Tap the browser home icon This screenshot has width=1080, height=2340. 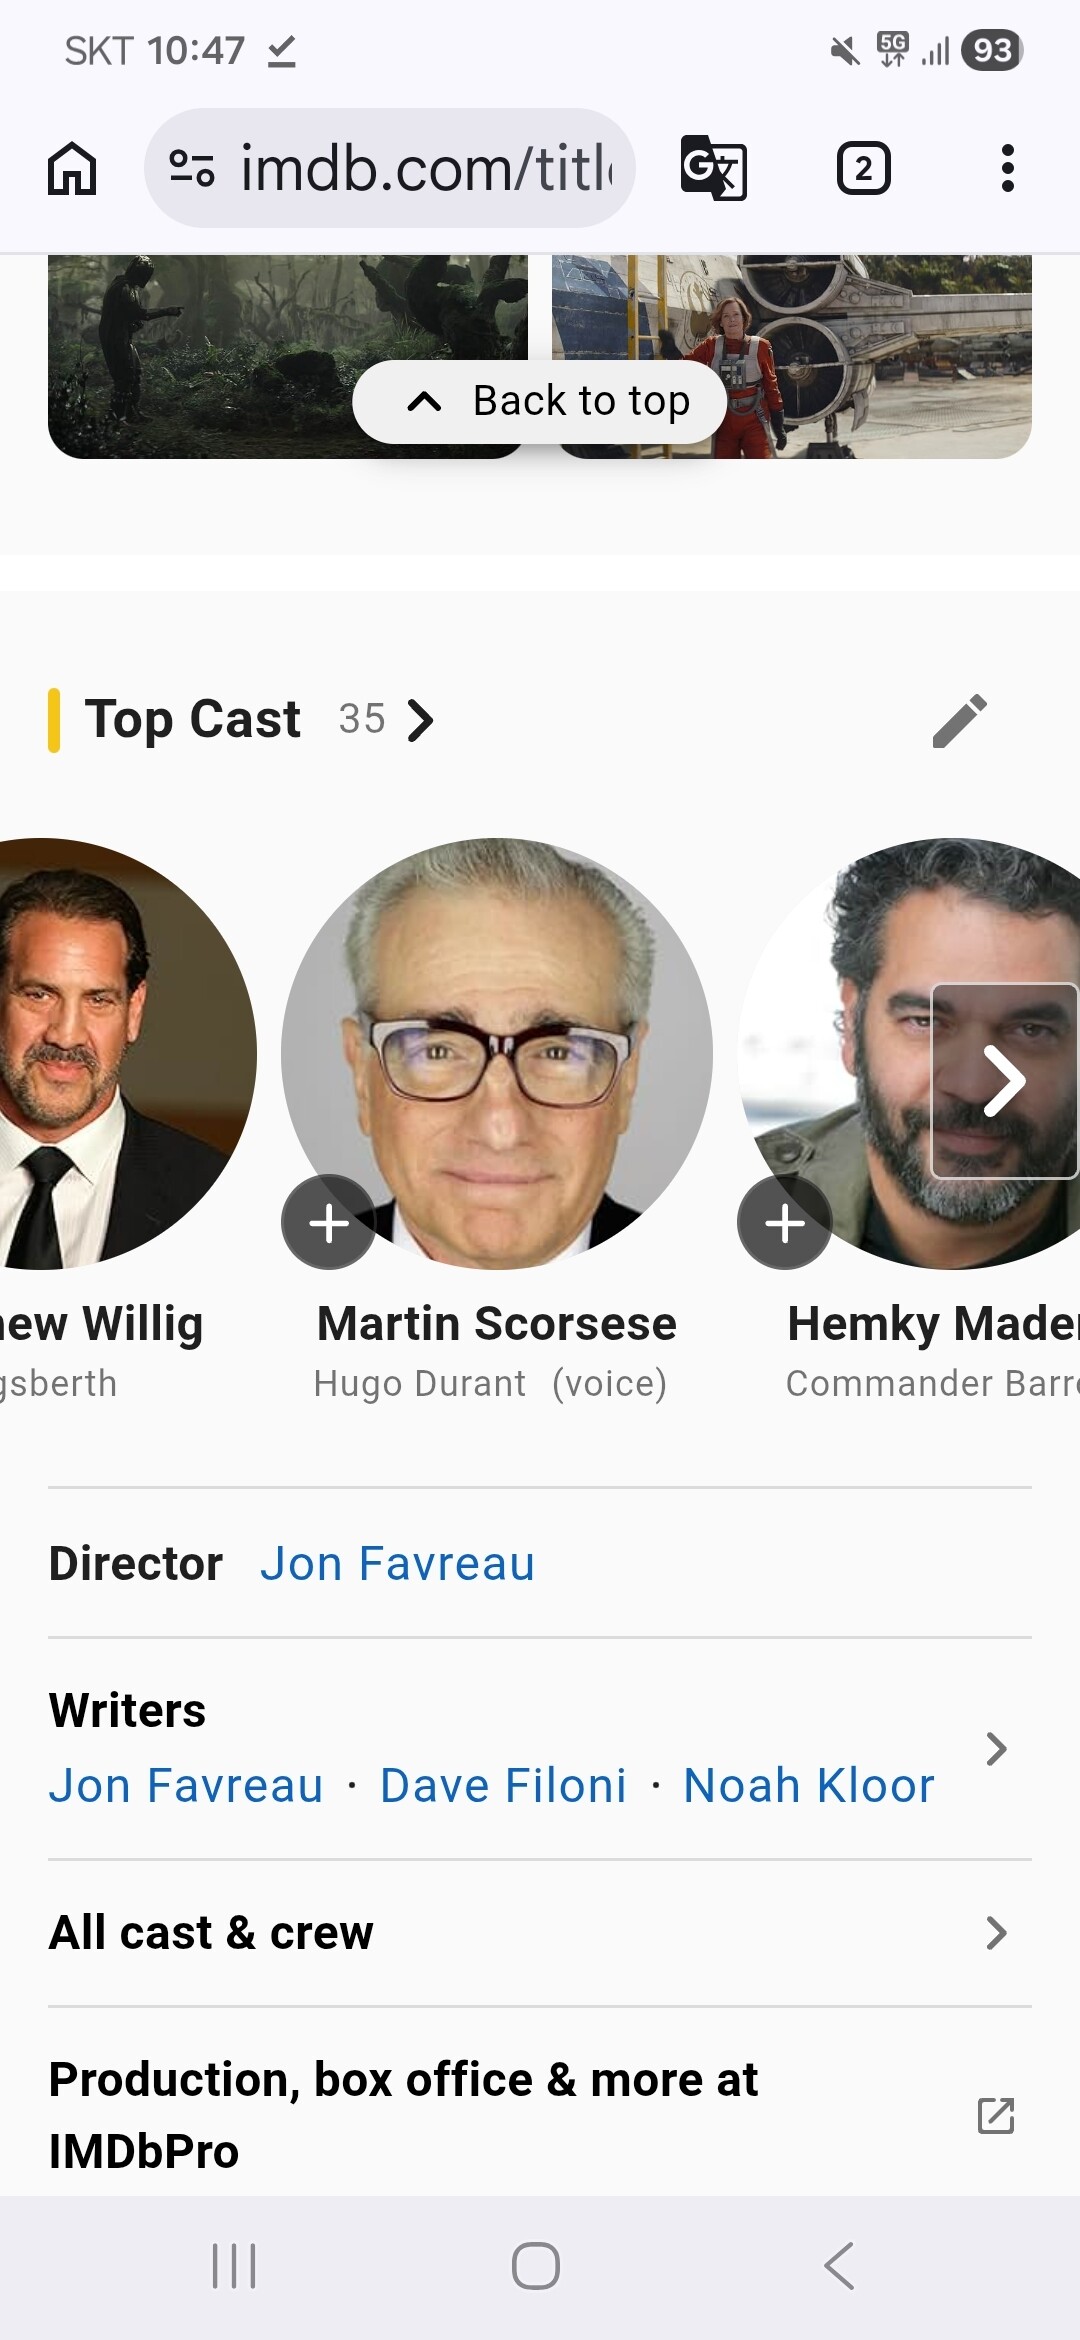(73, 168)
